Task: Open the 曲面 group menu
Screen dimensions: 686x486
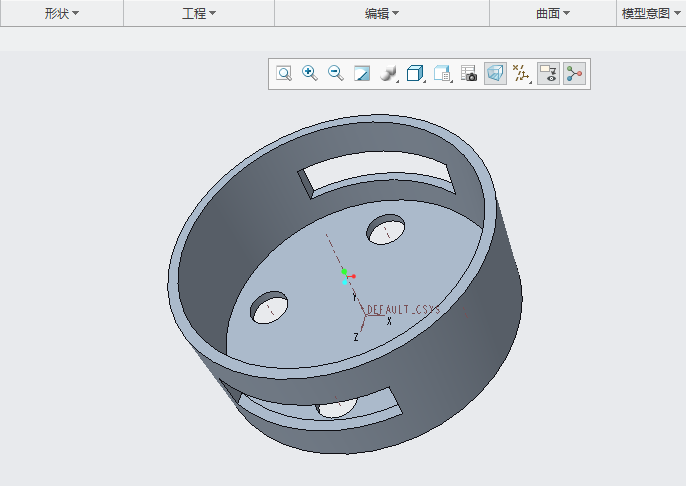Action: pyautogui.click(x=553, y=14)
